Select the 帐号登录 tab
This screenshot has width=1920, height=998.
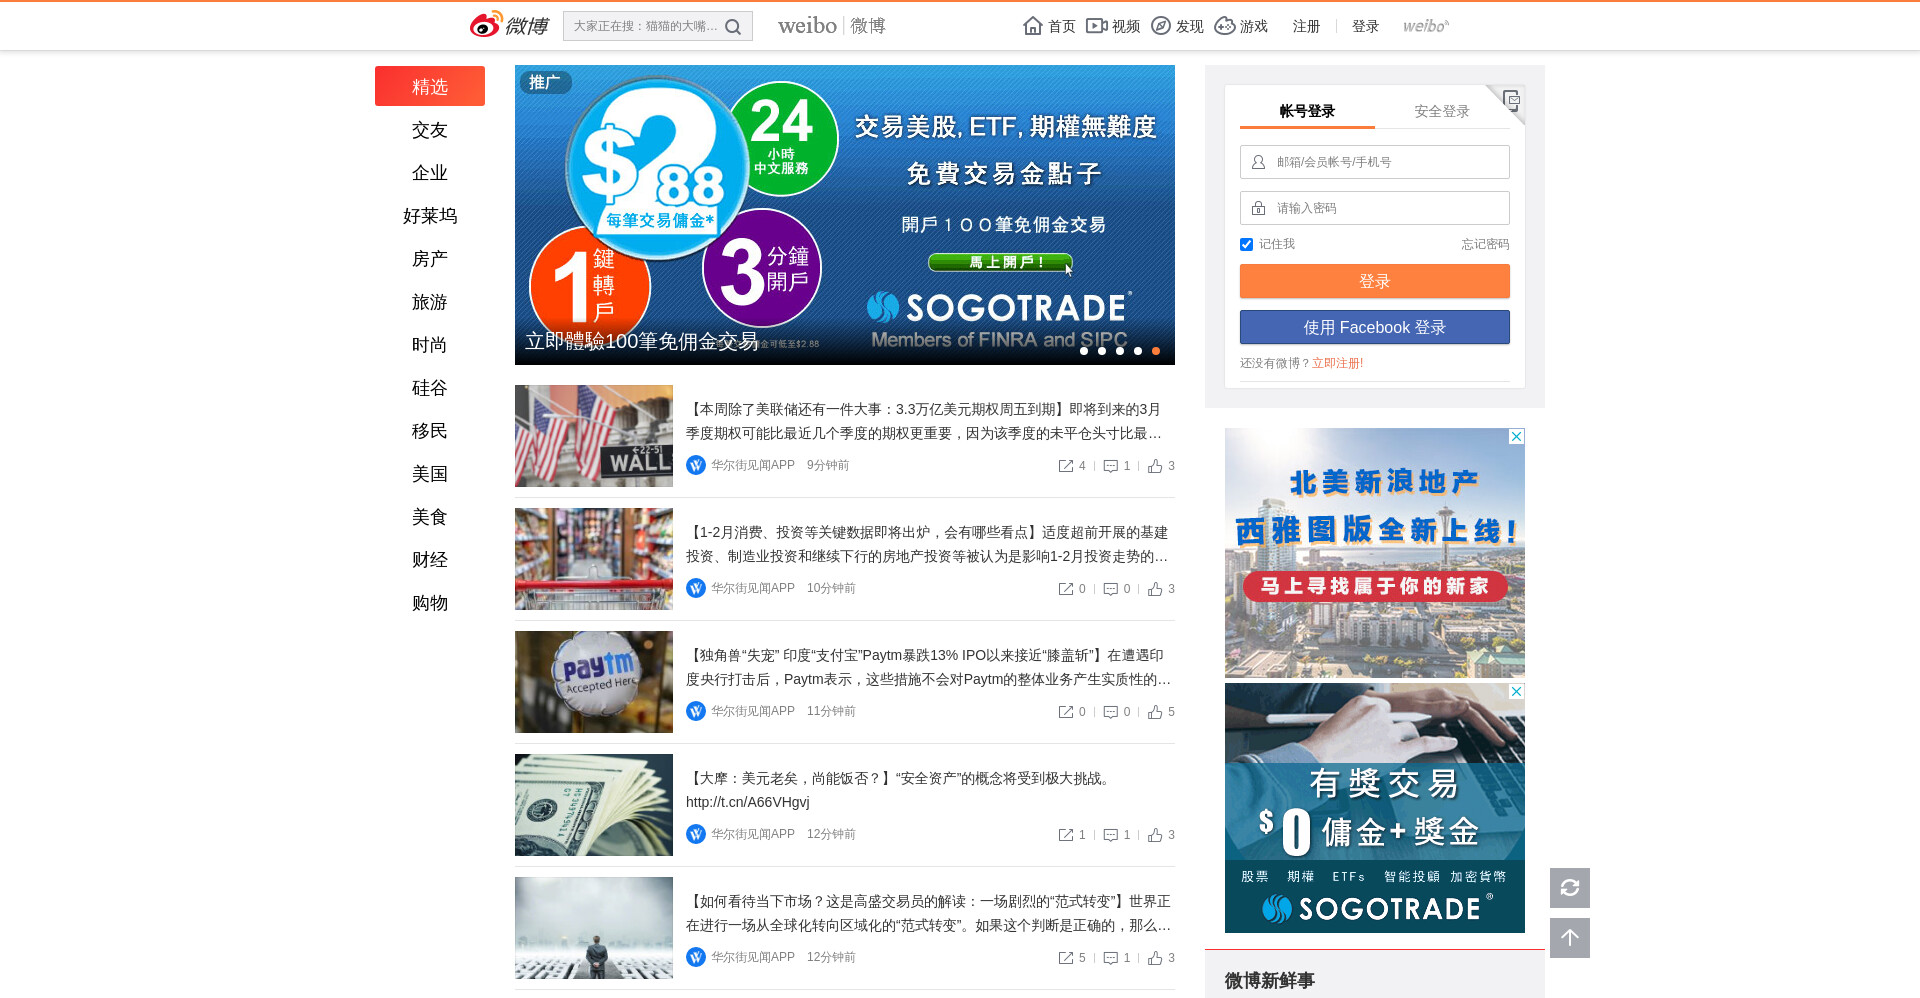(x=1307, y=111)
